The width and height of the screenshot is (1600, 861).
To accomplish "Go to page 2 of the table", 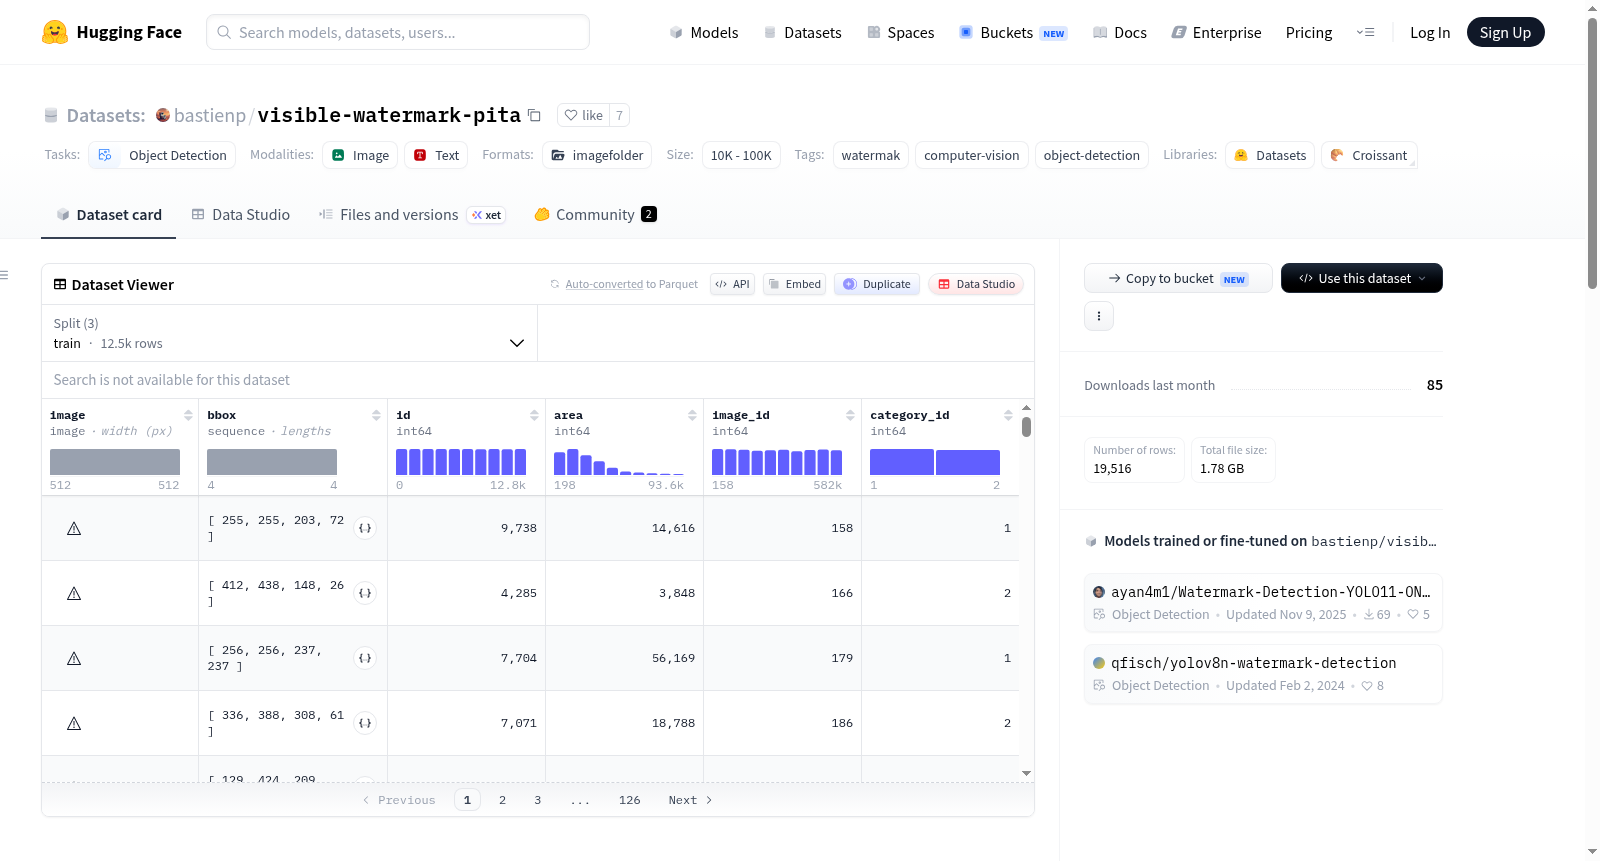I will (x=502, y=800).
